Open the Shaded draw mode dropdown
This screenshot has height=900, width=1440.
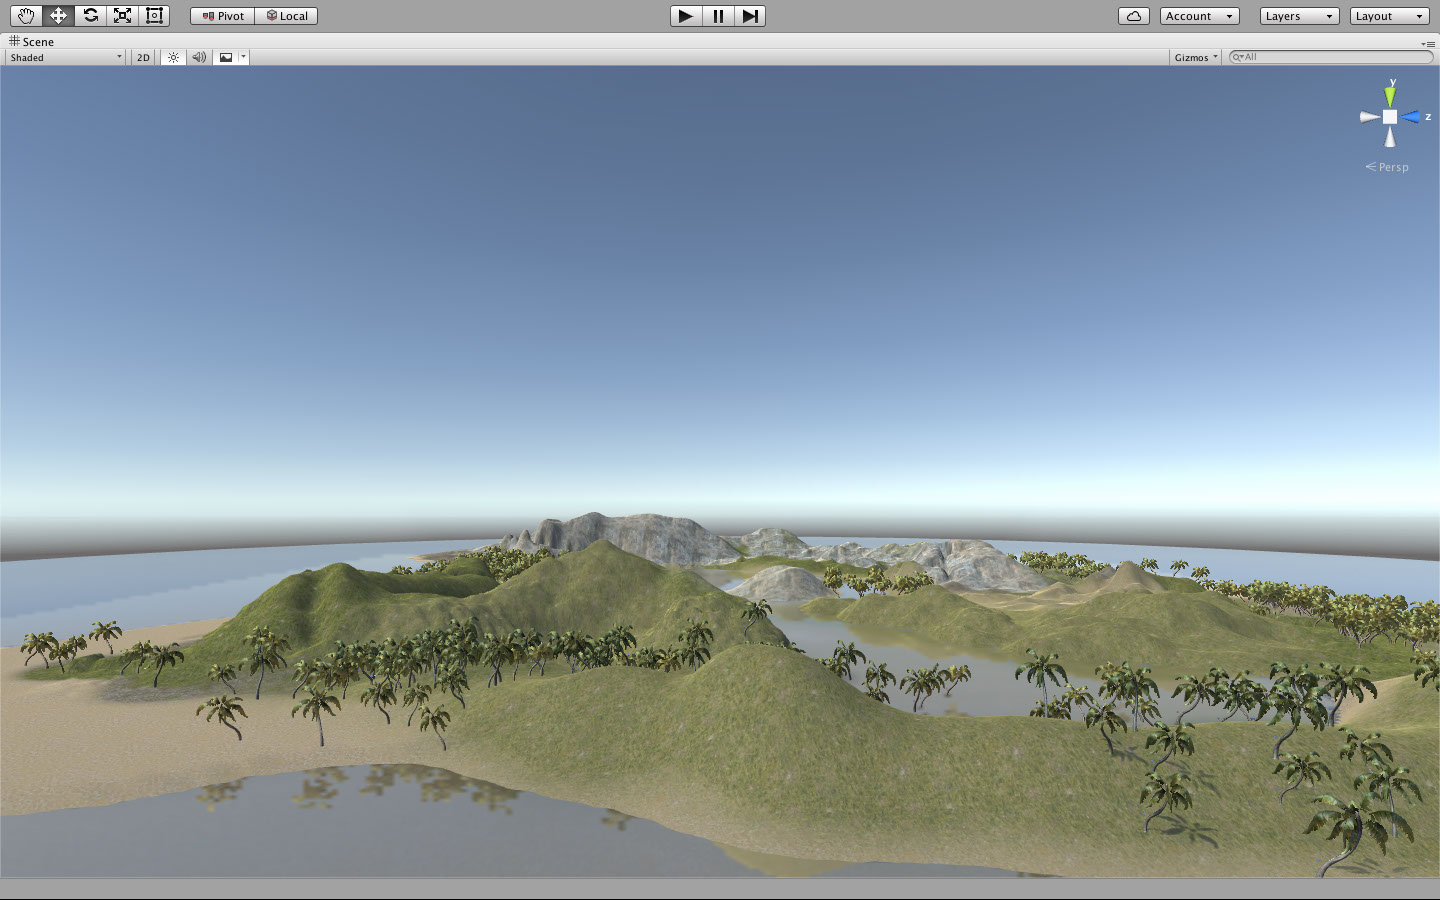pyautogui.click(x=66, y=58)
